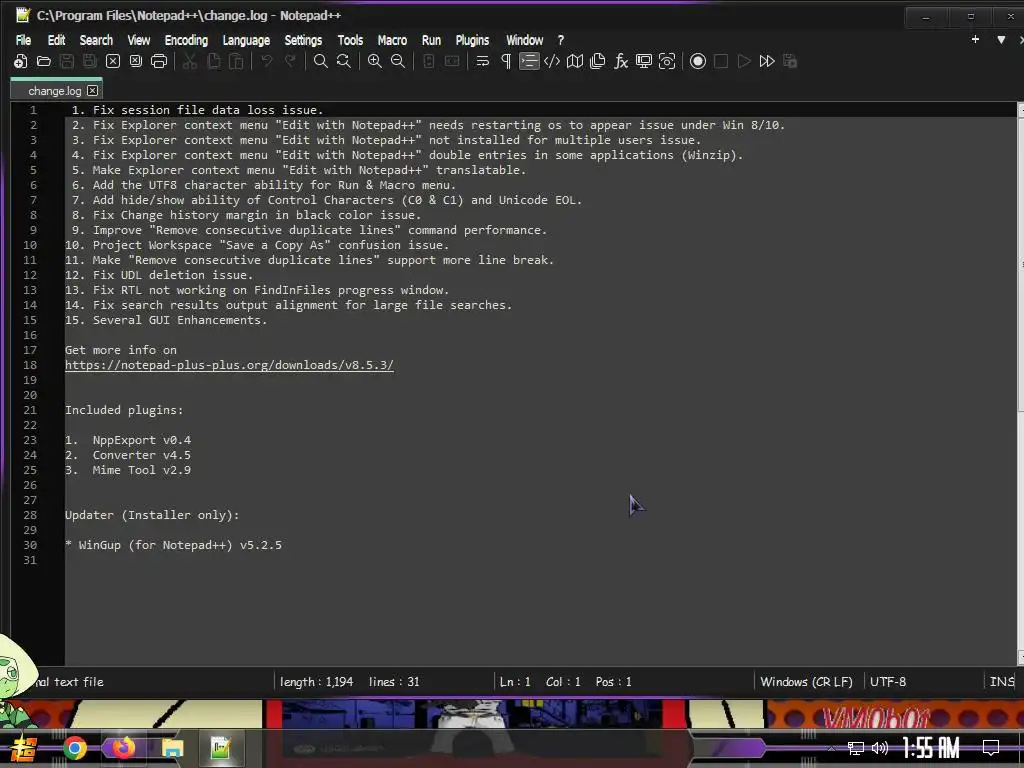The image size is (1024, 768).
Task: Click the Cut scissors icon
Action: coord(190,61)
